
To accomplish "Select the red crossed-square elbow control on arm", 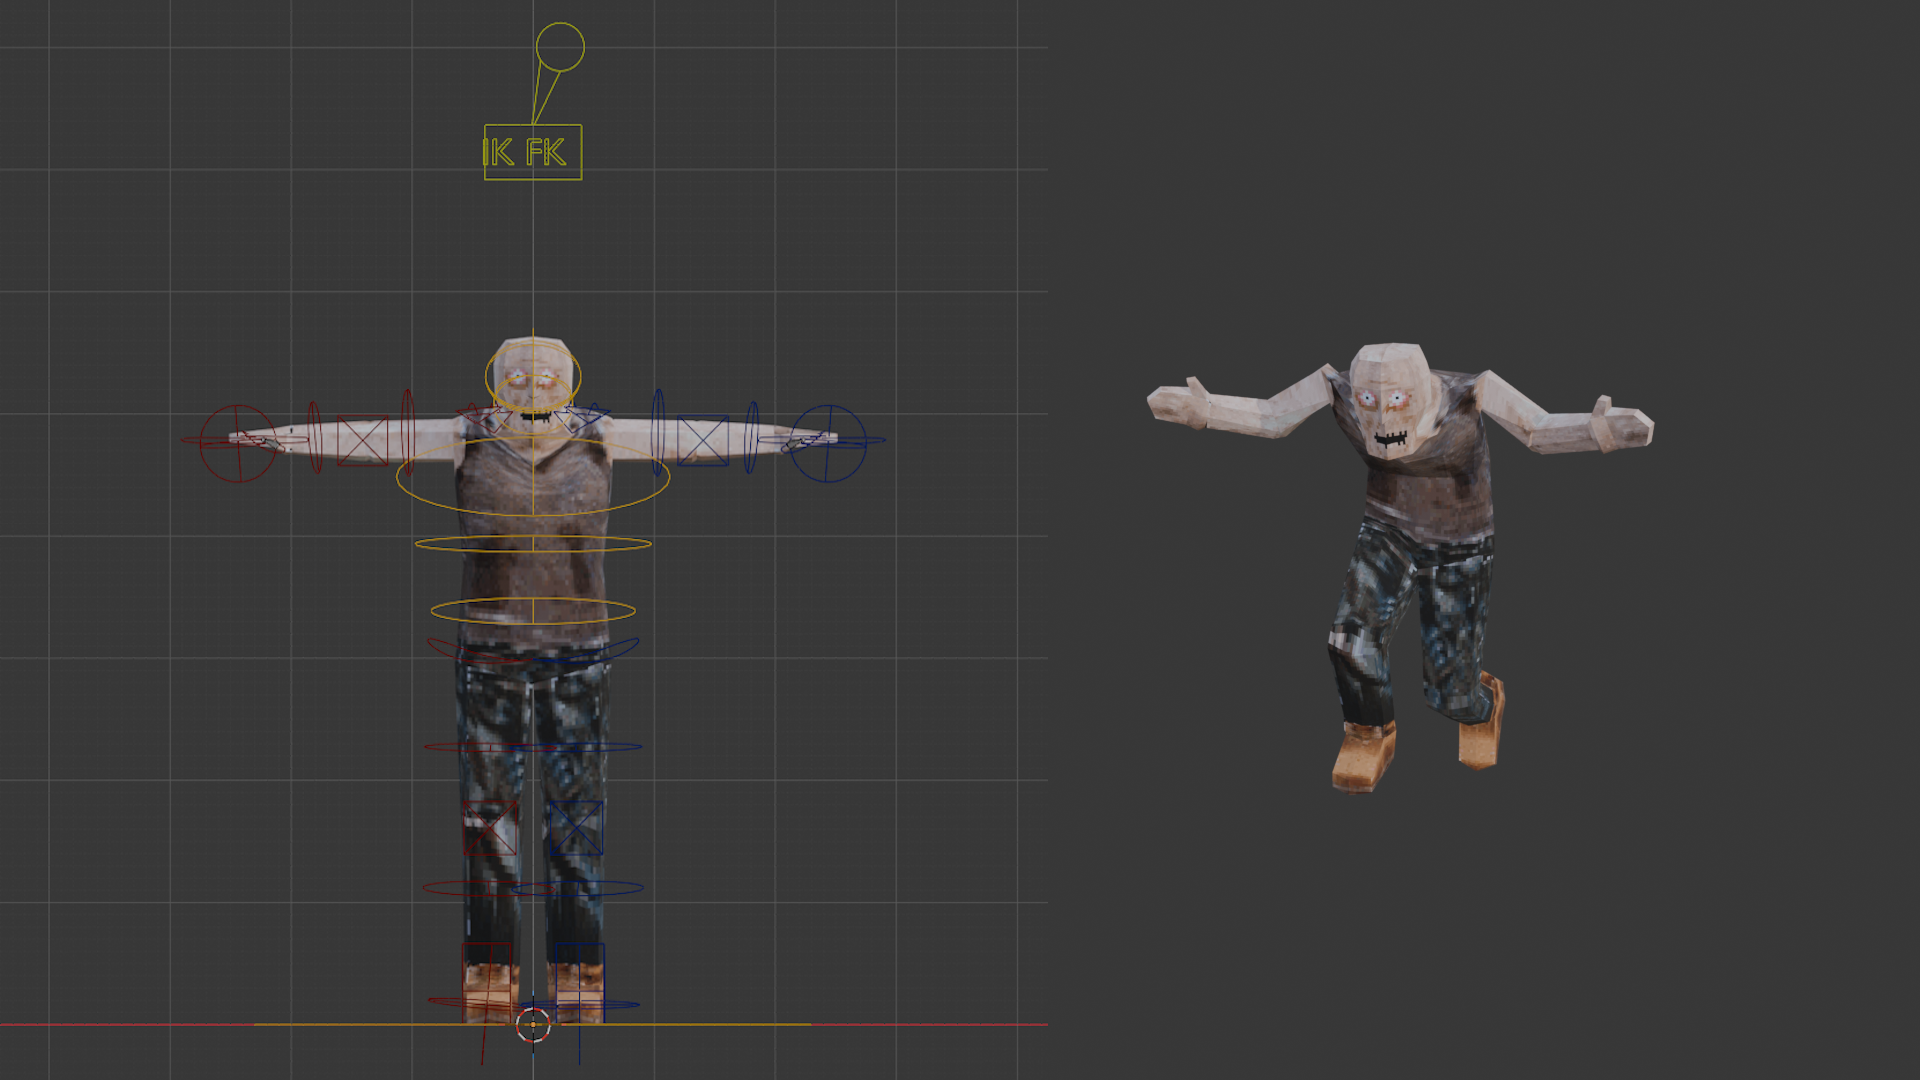I will pos(363,440).
